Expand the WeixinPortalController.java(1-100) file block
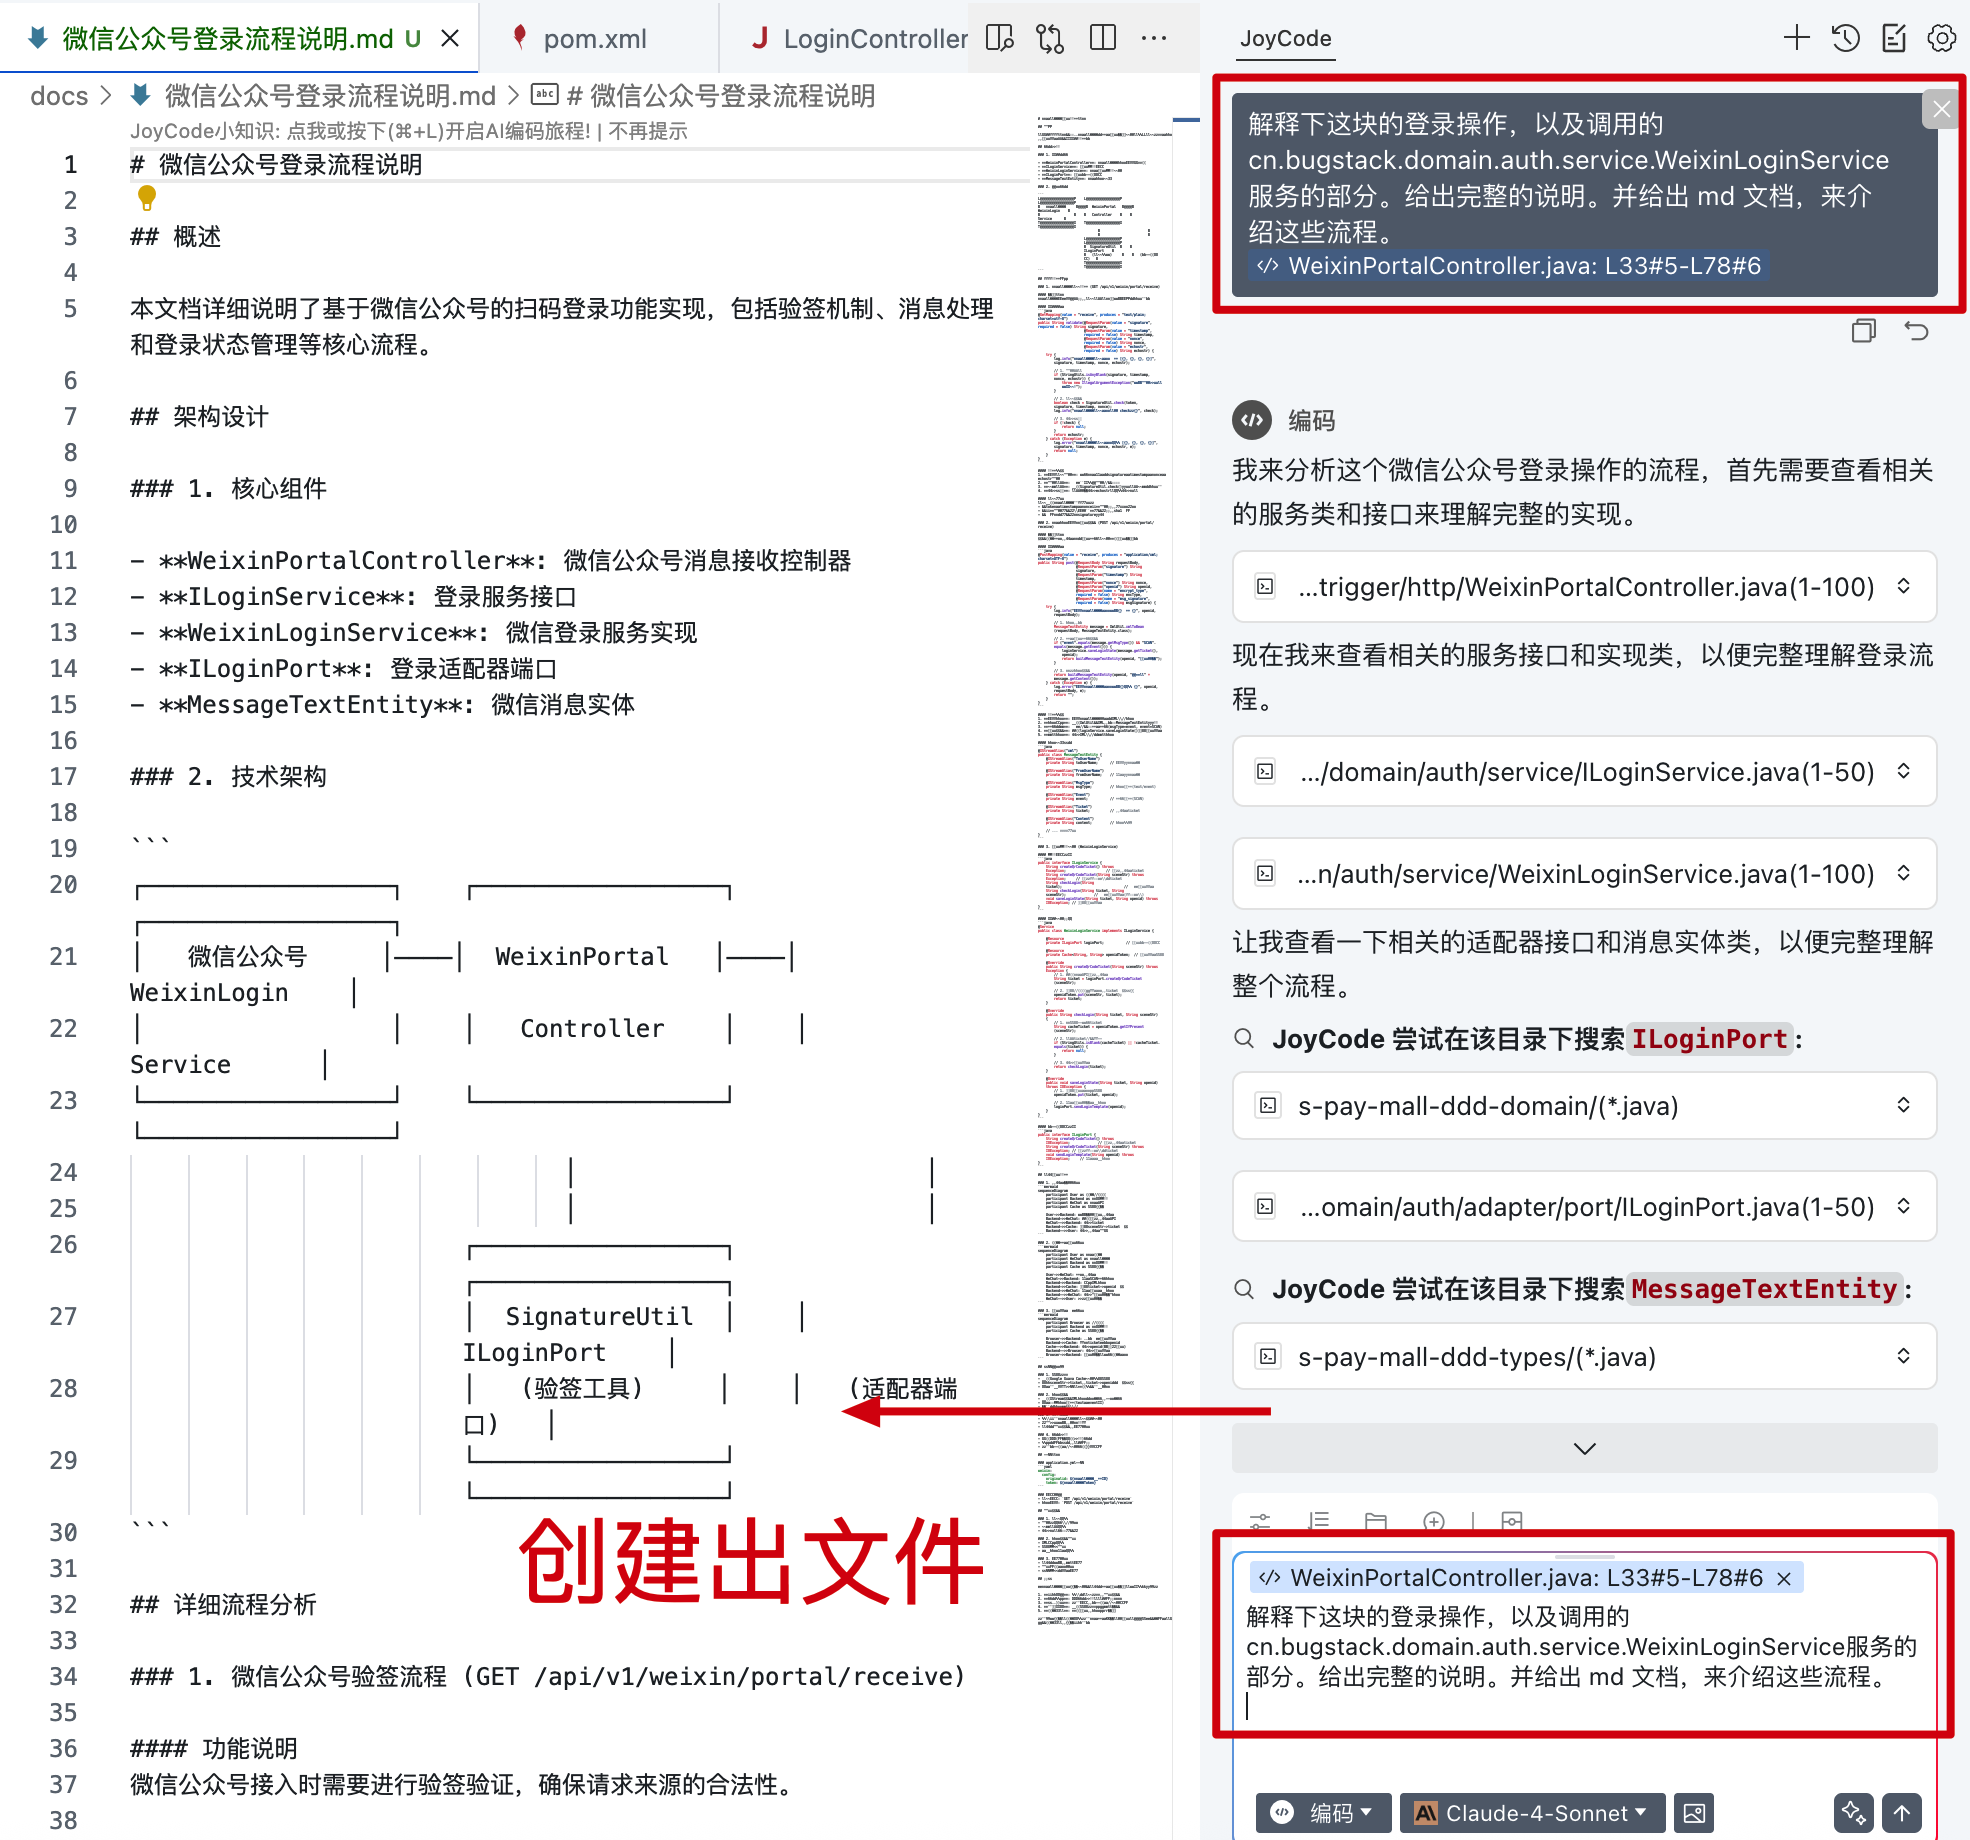 click(x=1903, y=586)
